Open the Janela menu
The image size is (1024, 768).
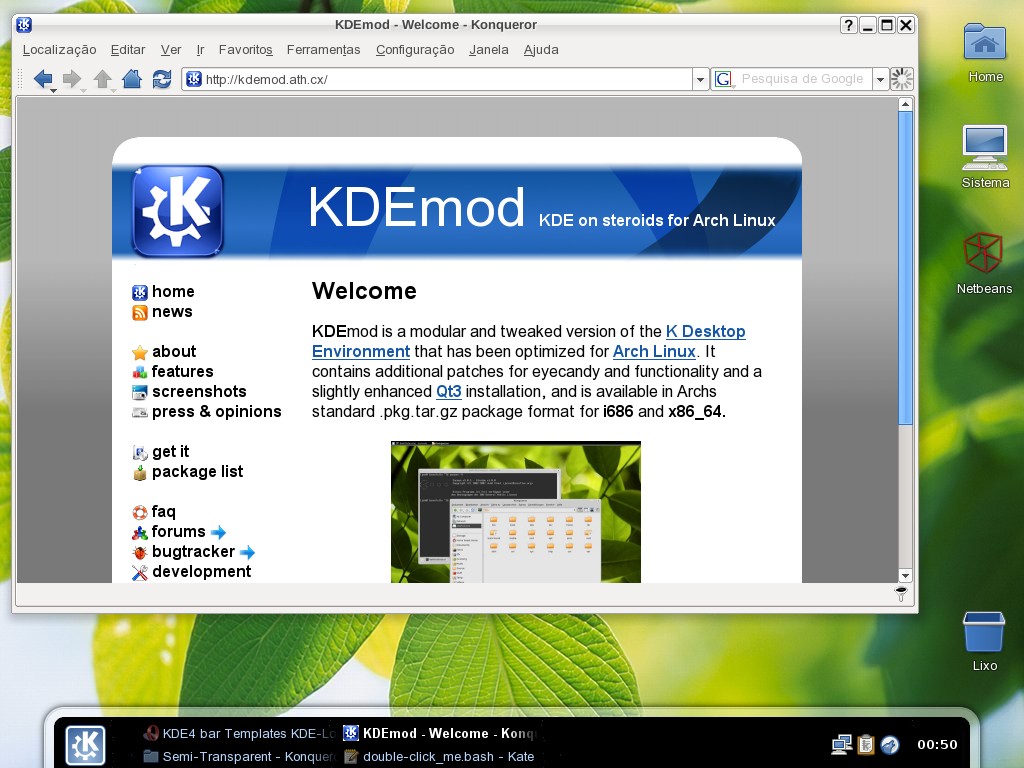click(x=488, y=50)
